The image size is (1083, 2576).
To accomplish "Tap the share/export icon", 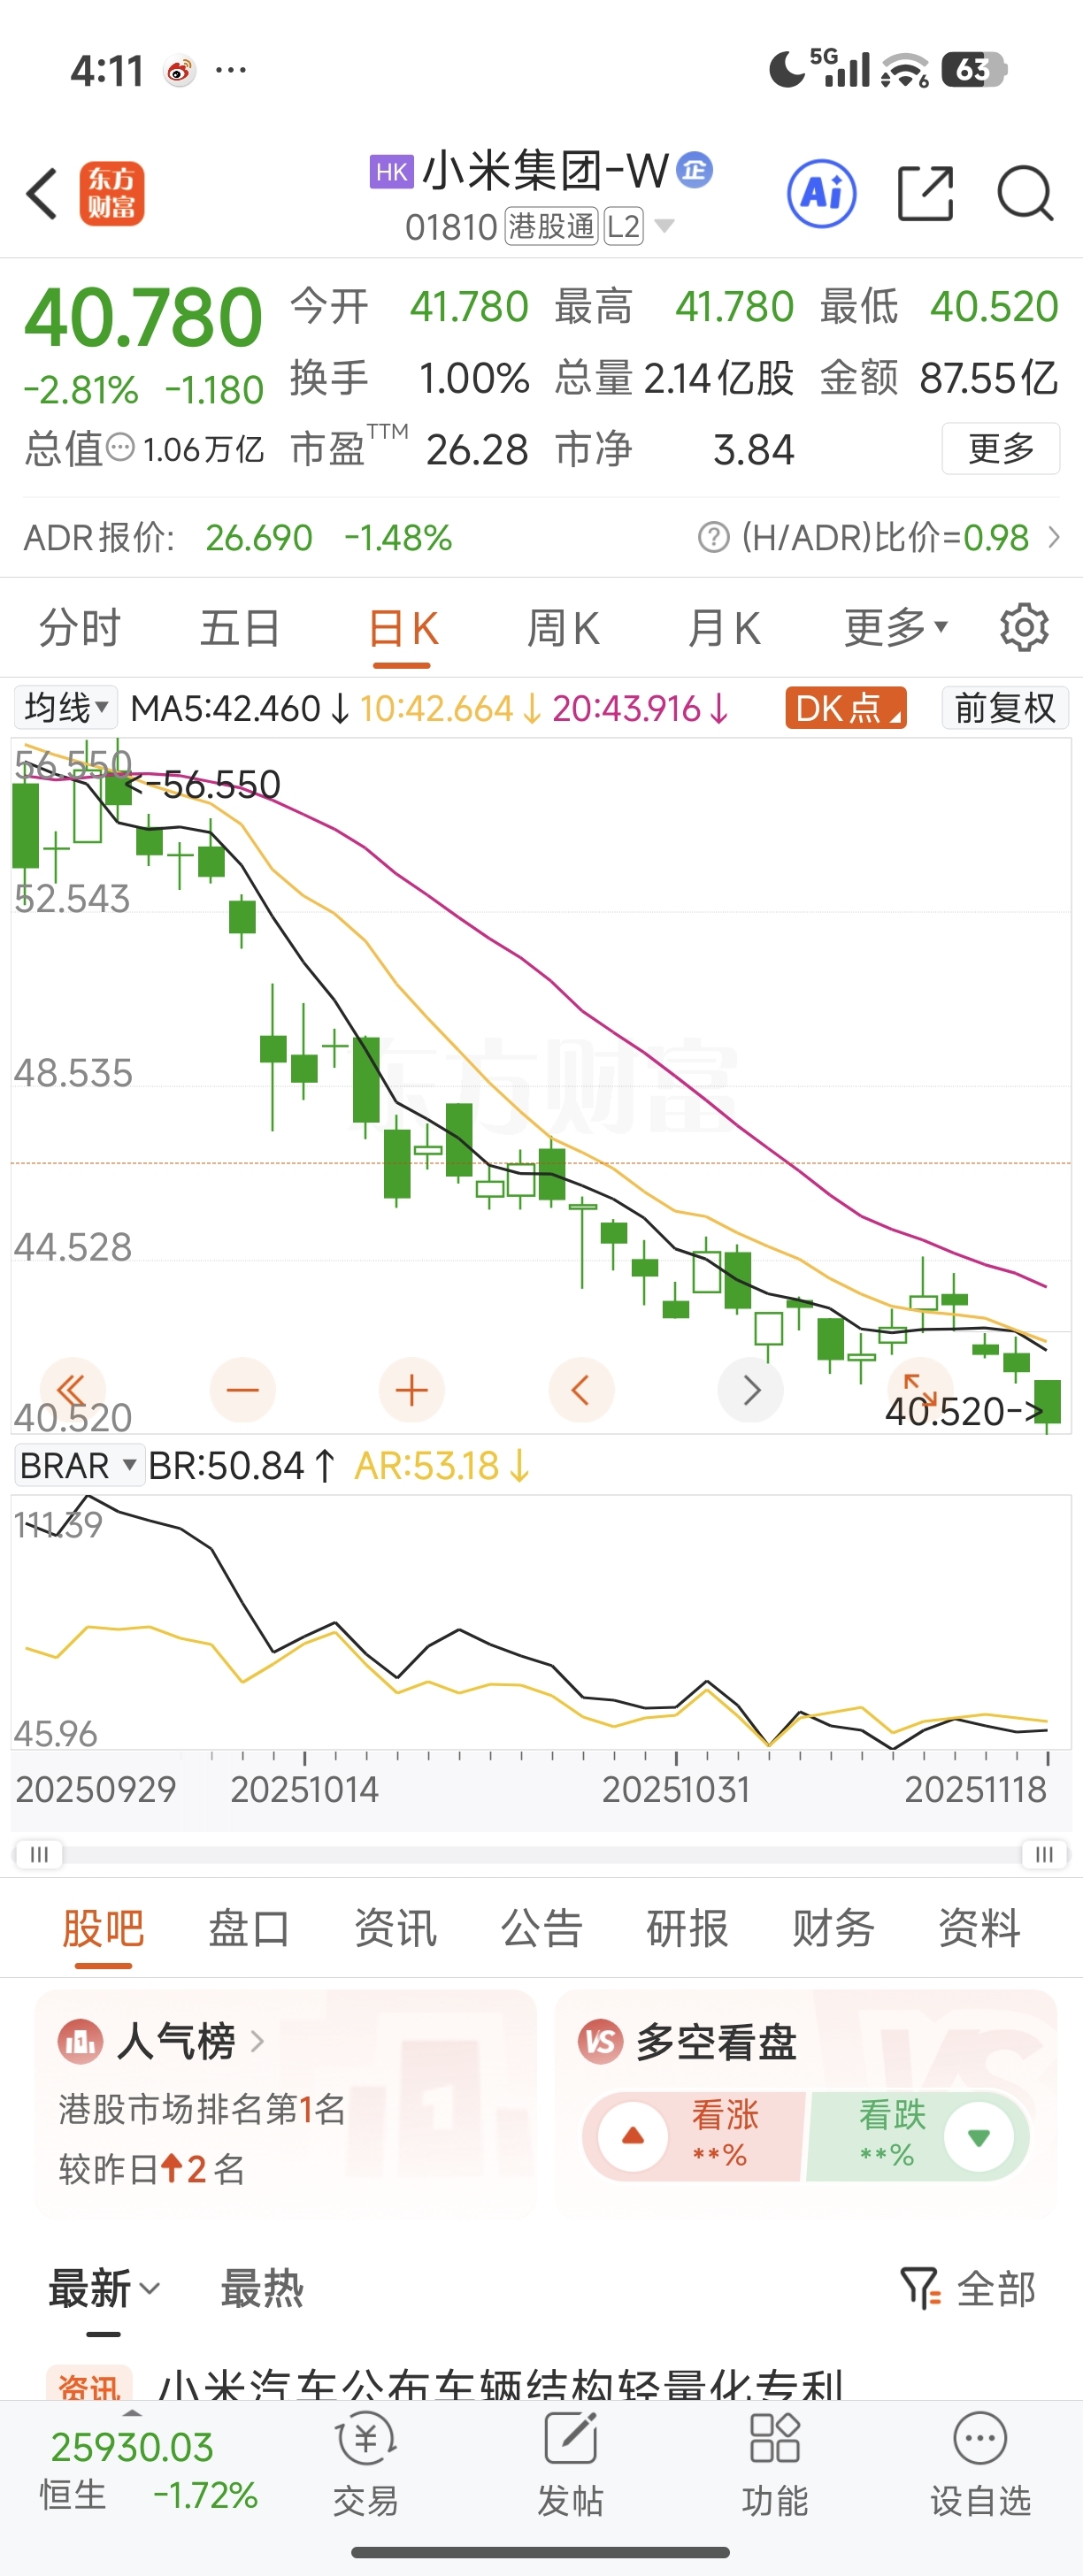I will (925, 193).
